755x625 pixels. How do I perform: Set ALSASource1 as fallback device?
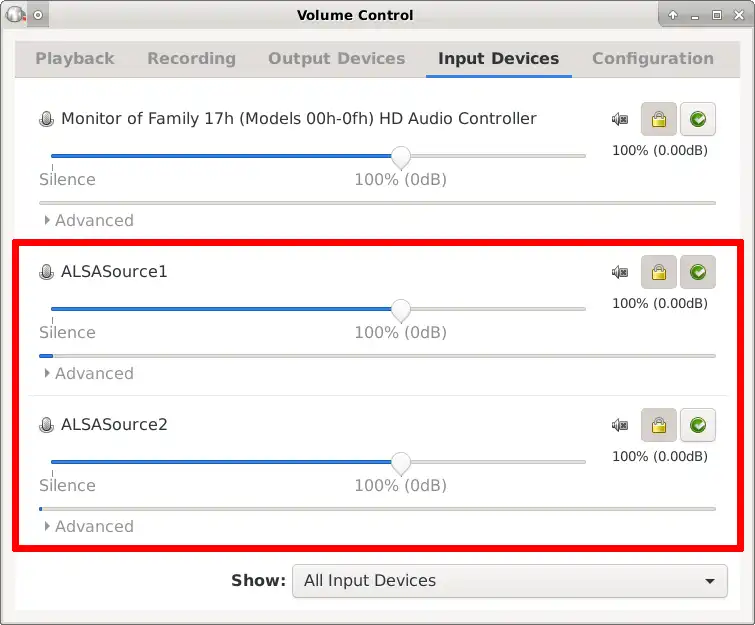[697, 273]
